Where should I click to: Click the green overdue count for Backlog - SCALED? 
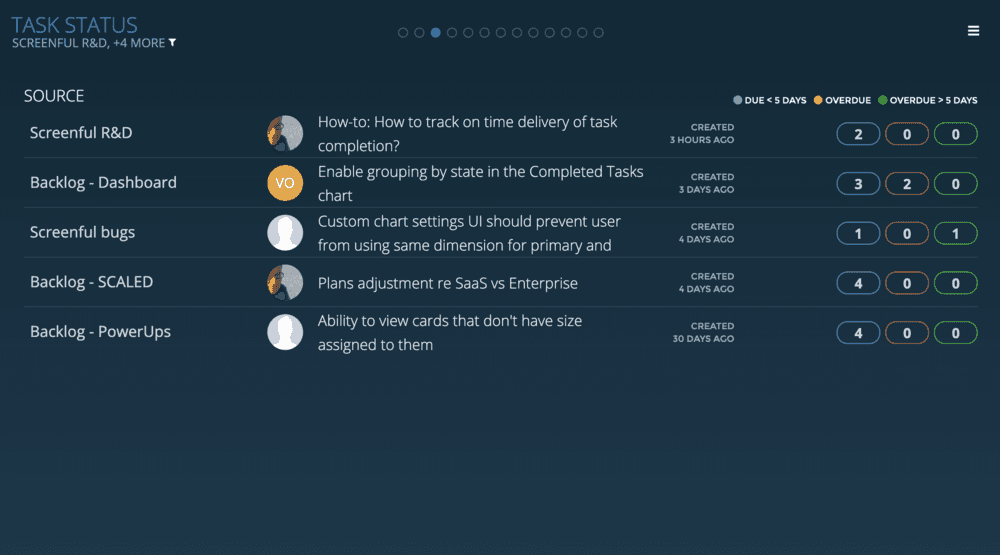[955, 283]
